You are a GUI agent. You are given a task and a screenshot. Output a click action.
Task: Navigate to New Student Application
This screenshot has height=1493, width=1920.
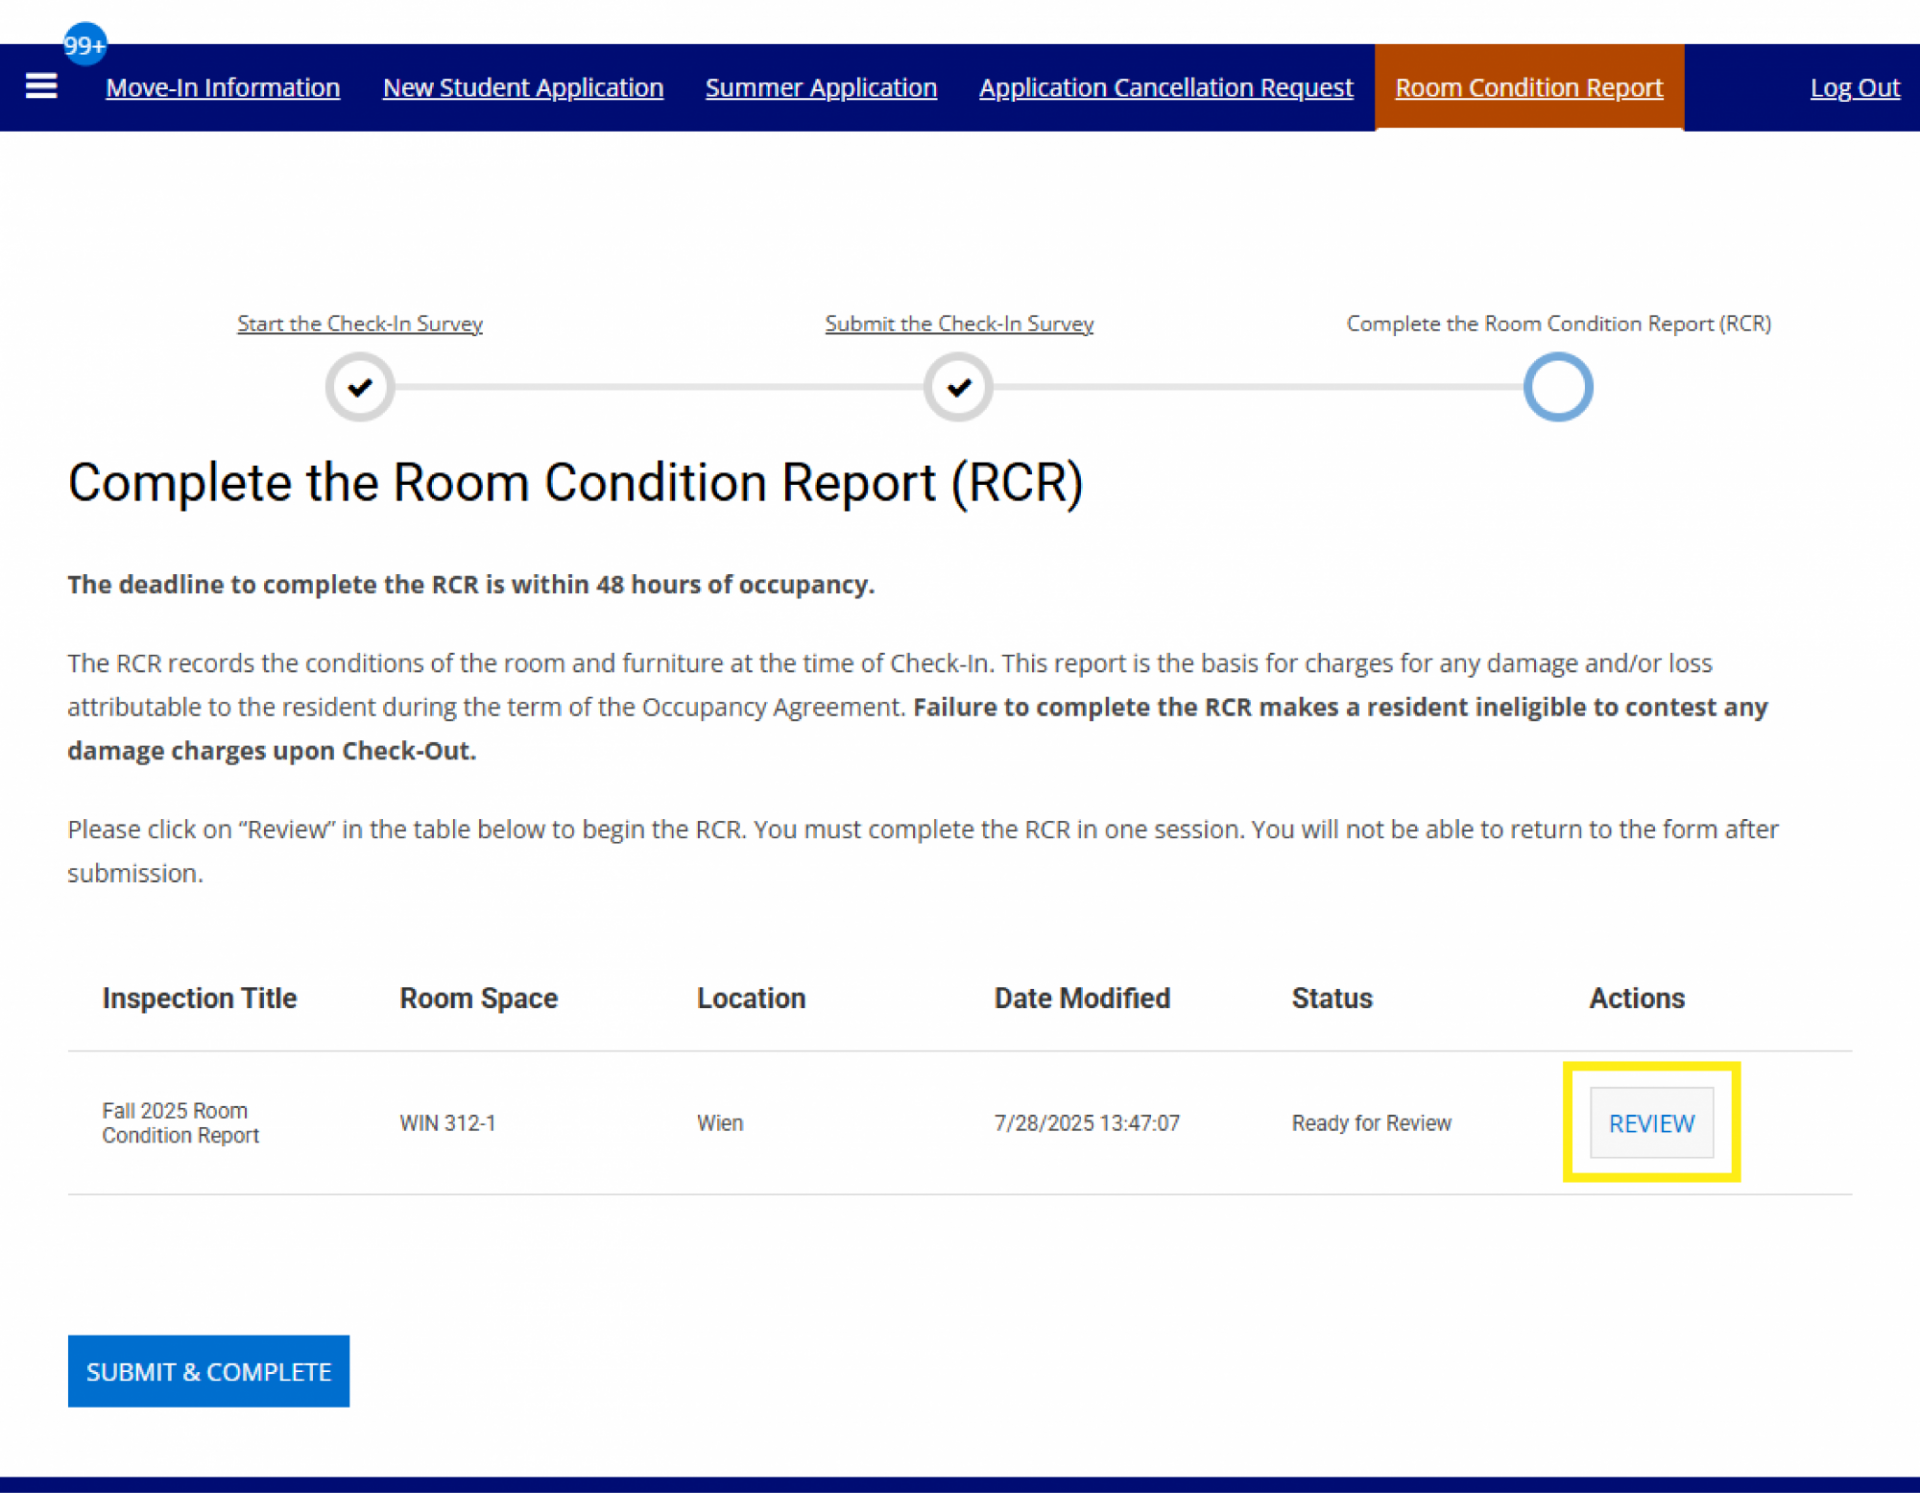[x=523, y=87]
